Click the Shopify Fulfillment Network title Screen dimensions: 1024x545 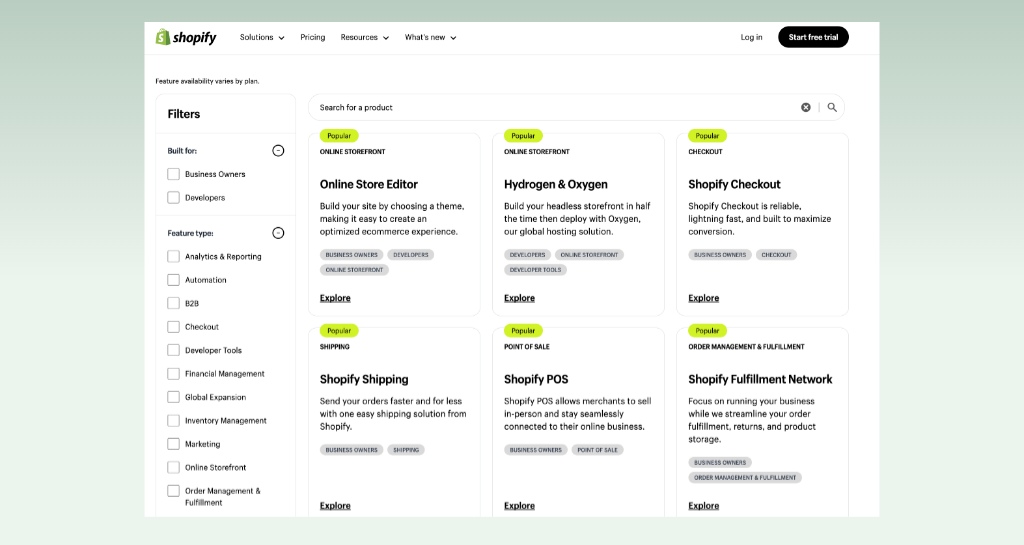pyautogui.click(x=760, y=379)
